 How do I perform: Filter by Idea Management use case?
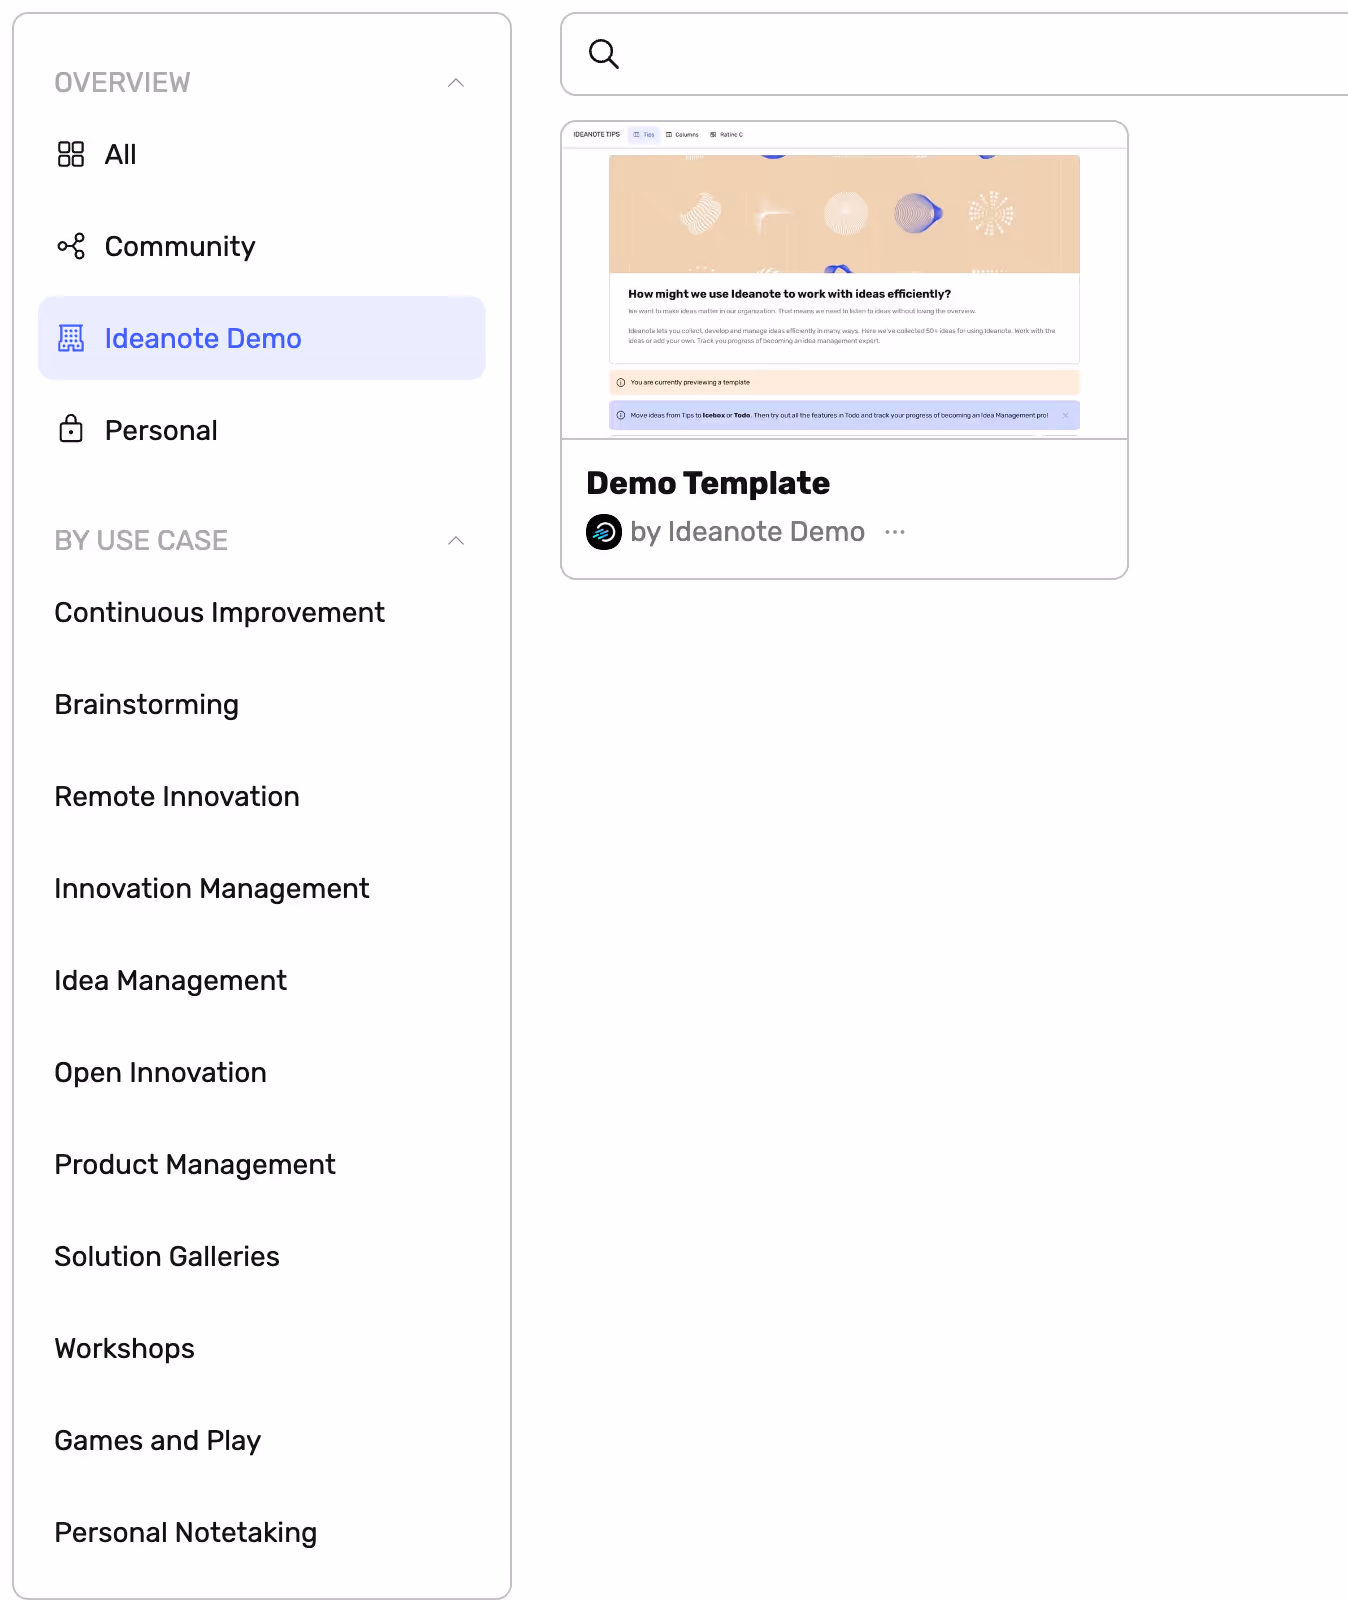[x=171, y=980]
